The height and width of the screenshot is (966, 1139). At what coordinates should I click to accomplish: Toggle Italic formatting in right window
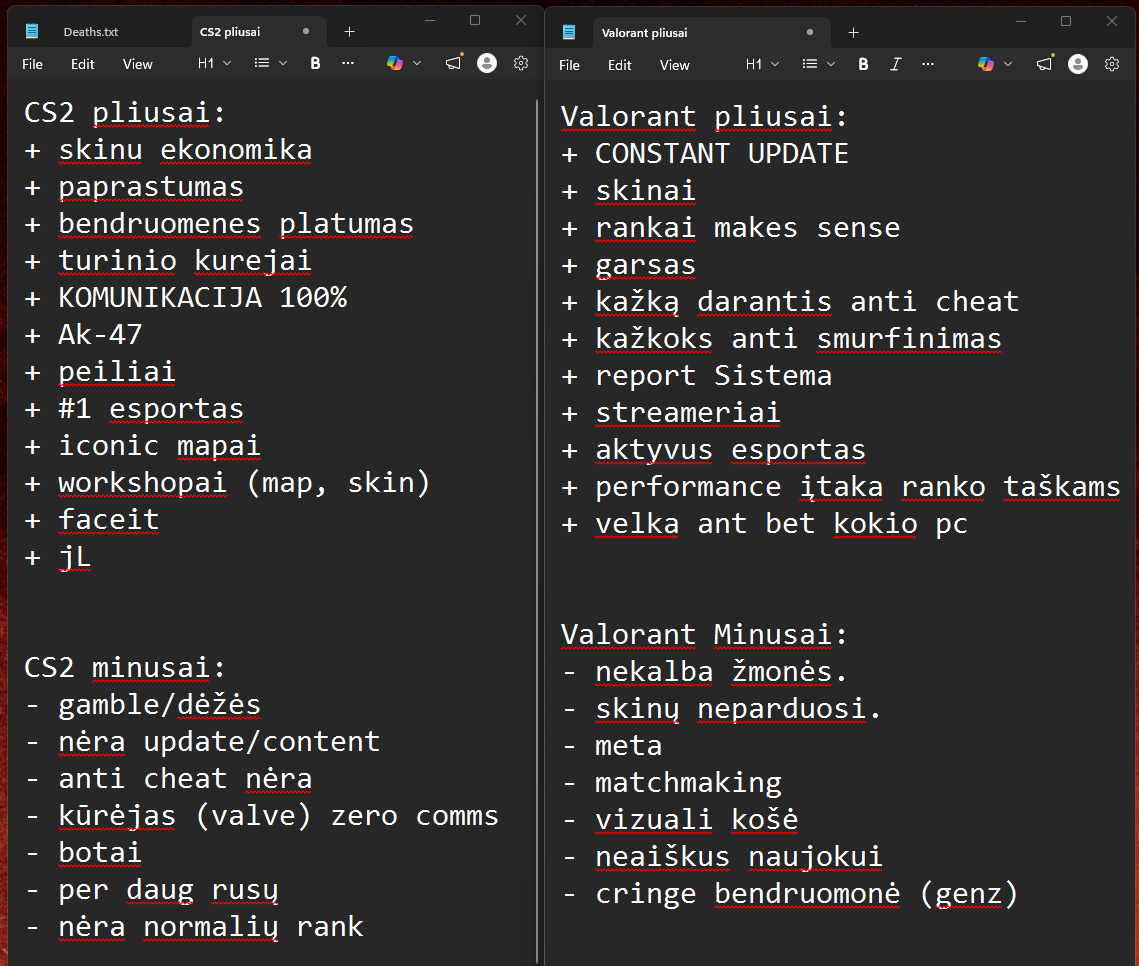896,64
